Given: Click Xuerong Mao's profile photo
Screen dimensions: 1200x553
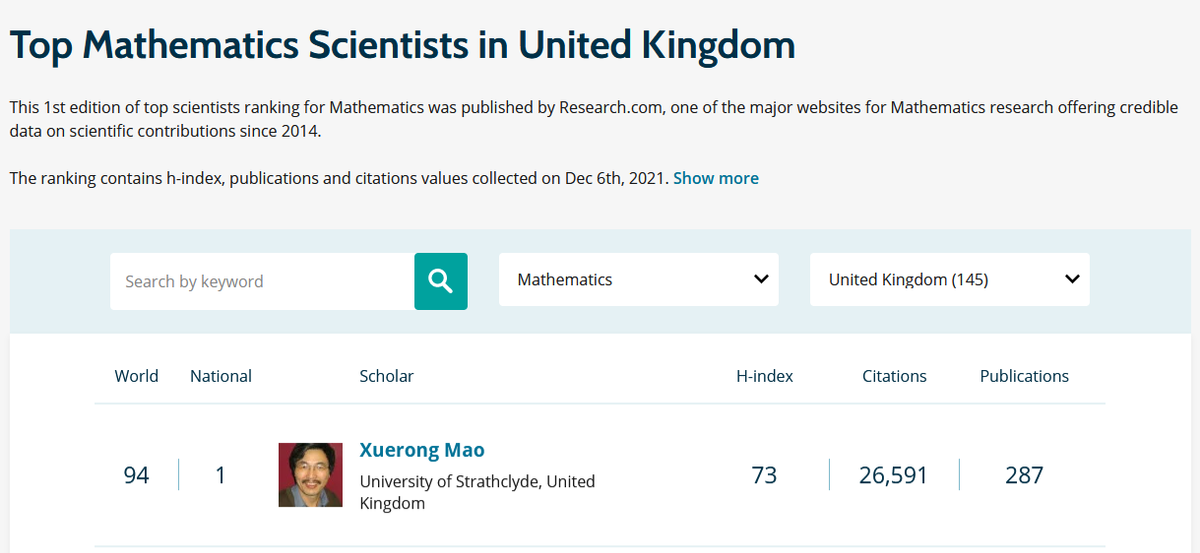Looking at the screenshot, I should (310, 475).
